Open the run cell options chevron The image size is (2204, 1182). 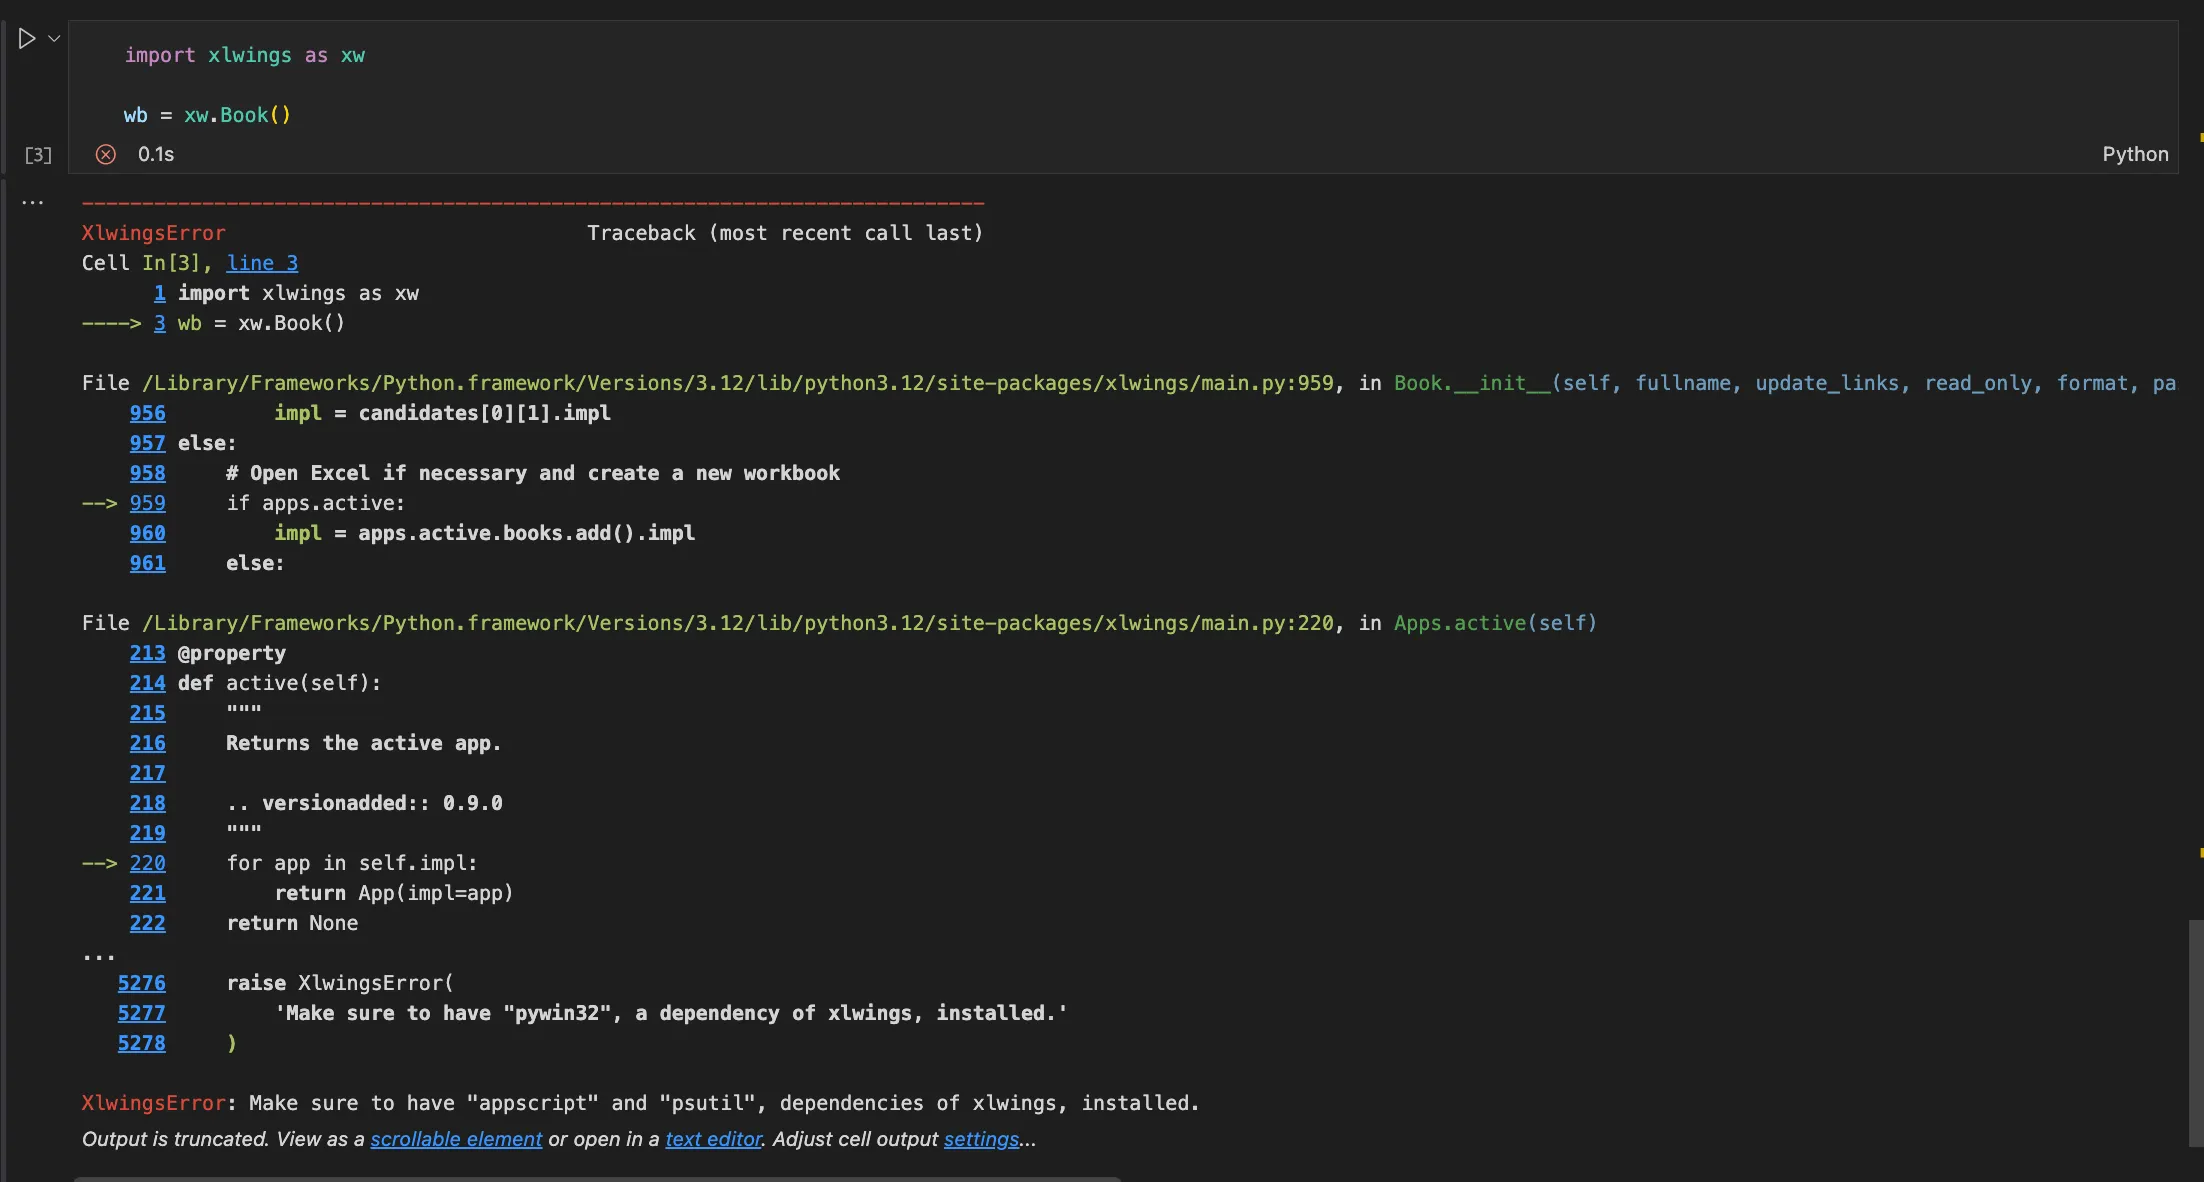click(54, 39)
